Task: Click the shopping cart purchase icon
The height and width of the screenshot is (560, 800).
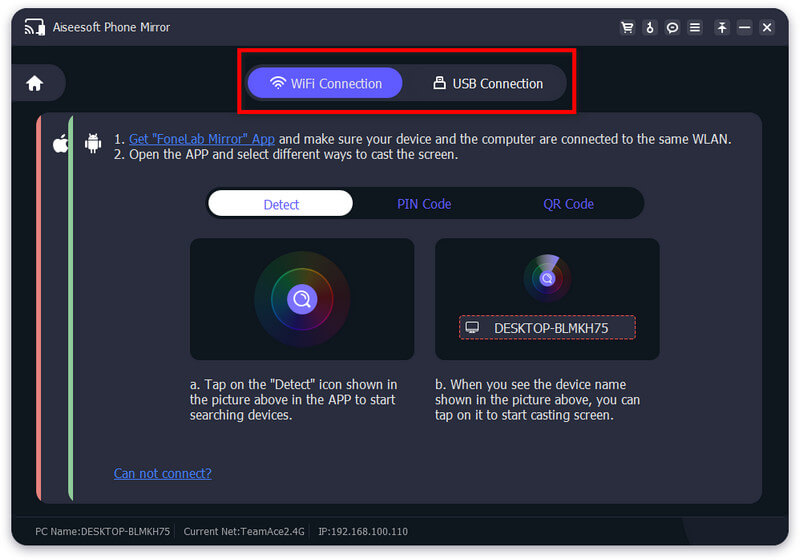Action: coord(627,28)
